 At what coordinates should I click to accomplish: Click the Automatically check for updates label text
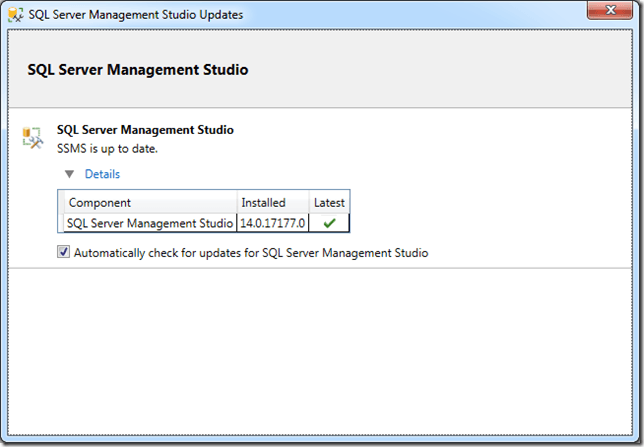click(251, 253)
